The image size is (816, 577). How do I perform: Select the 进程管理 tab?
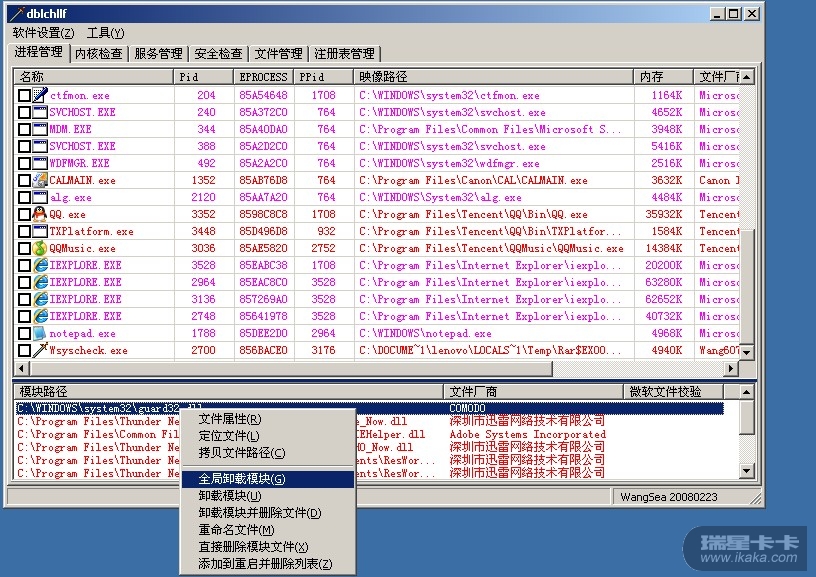point(39,52)
